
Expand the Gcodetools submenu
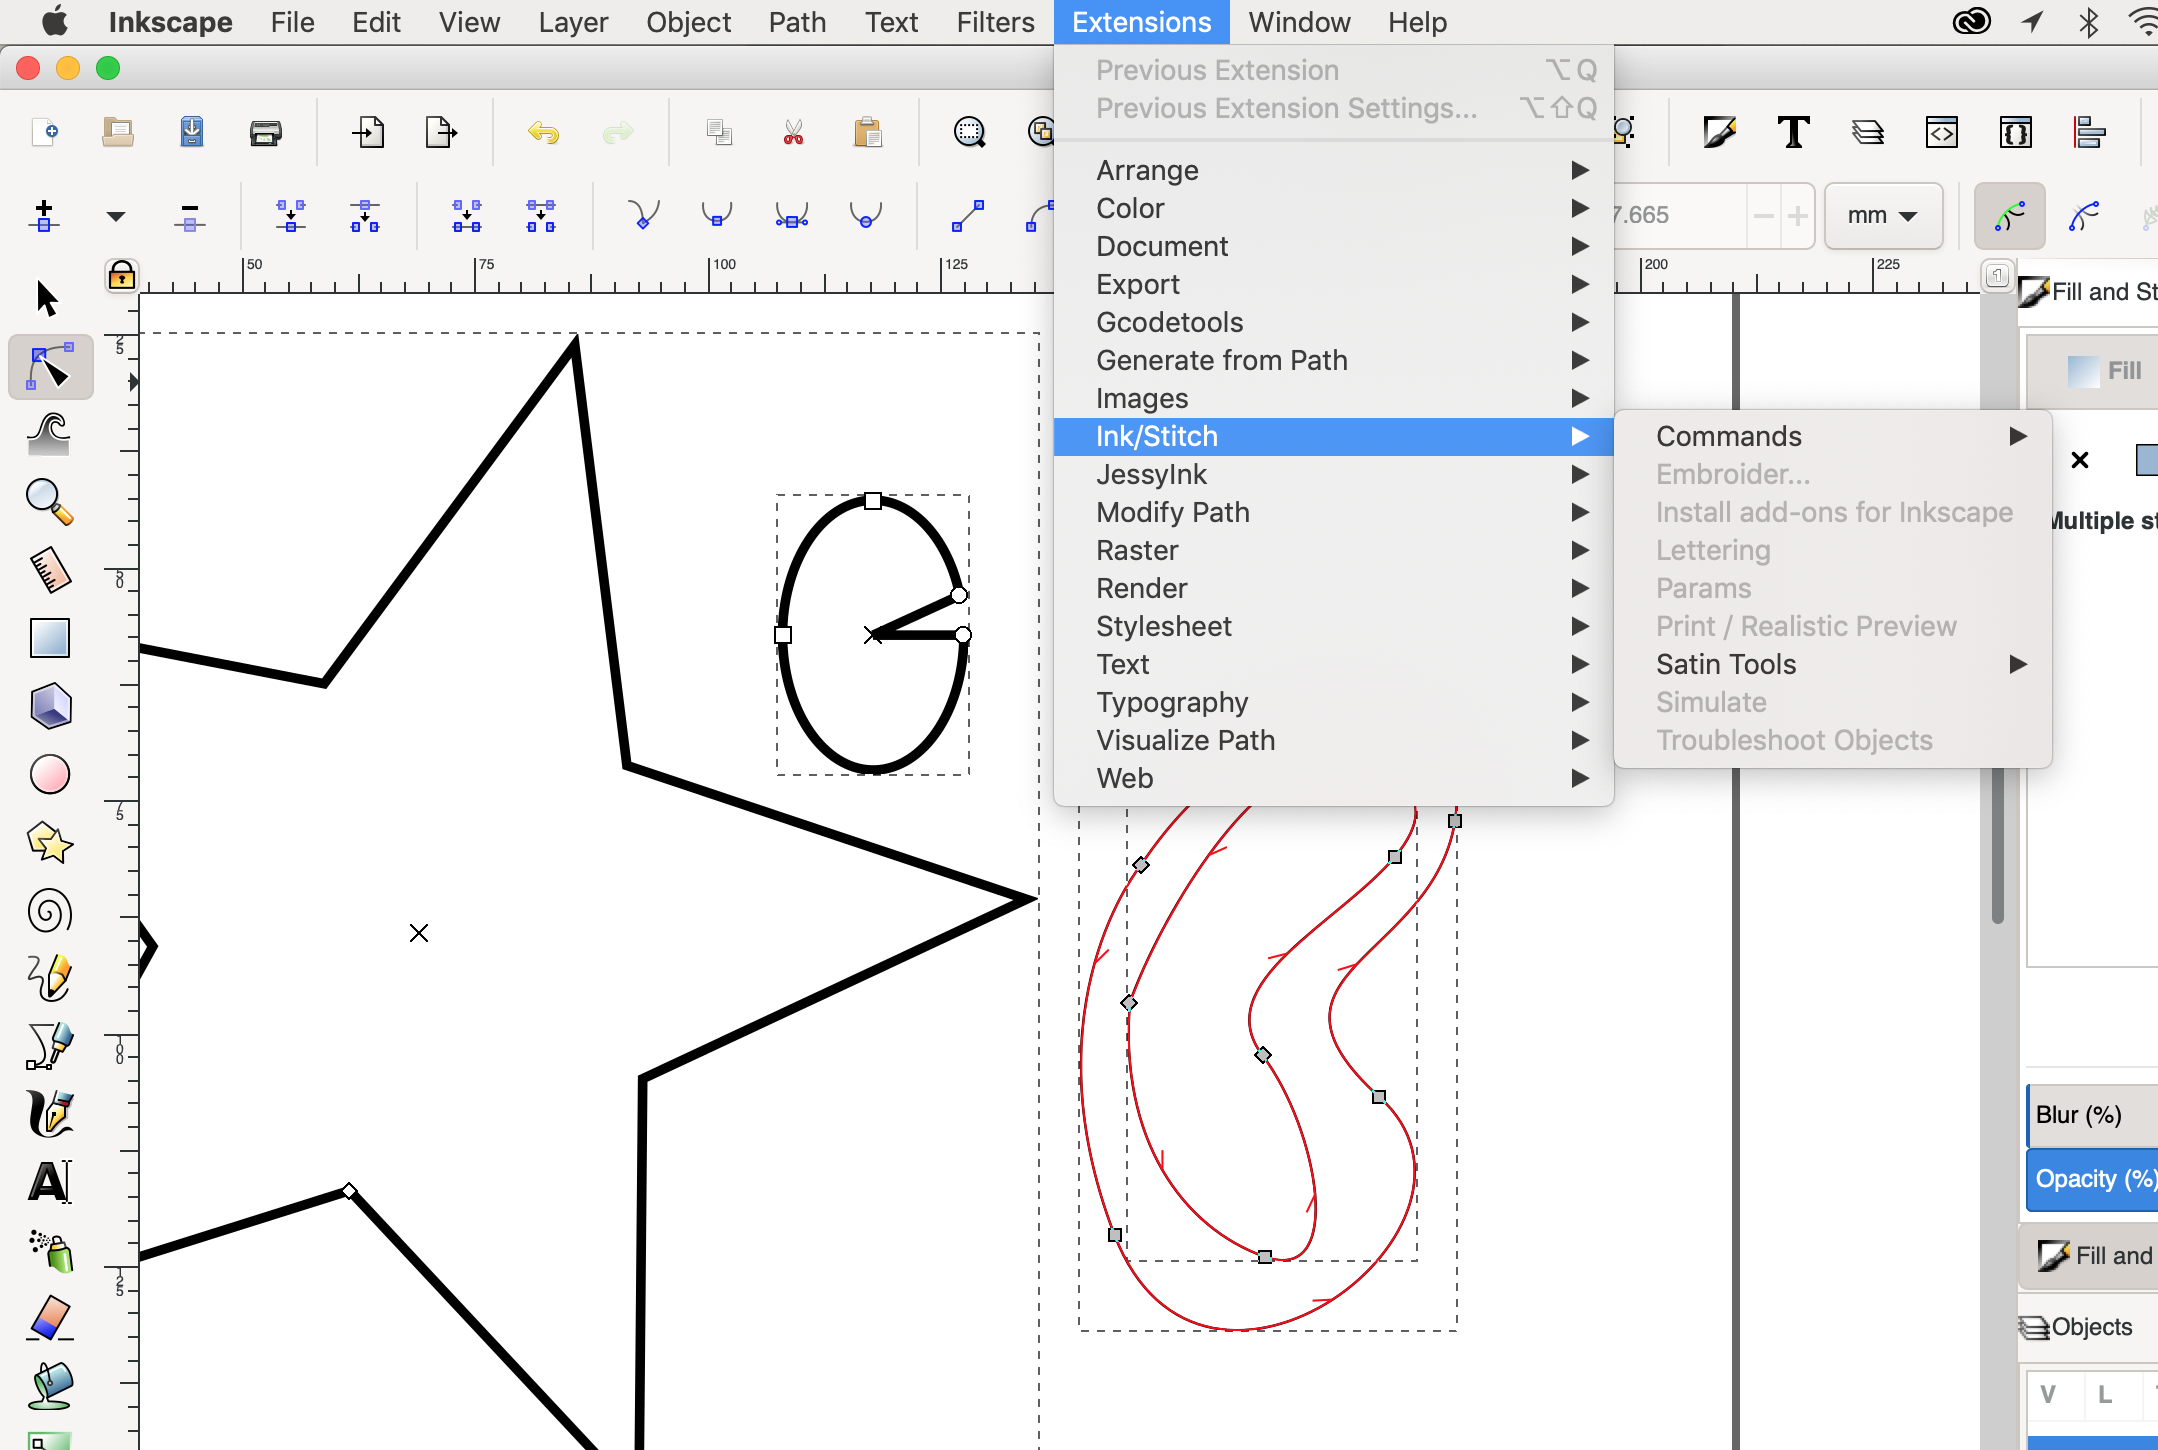point(1334,322)
